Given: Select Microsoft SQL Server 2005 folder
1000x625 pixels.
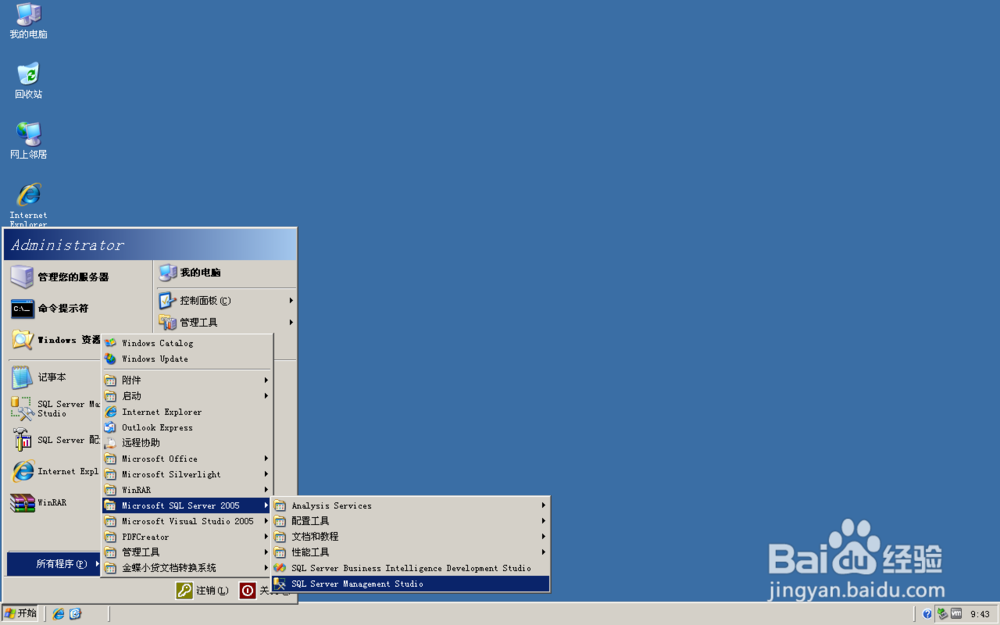Looking at the screenshot, I should point(188,506).
